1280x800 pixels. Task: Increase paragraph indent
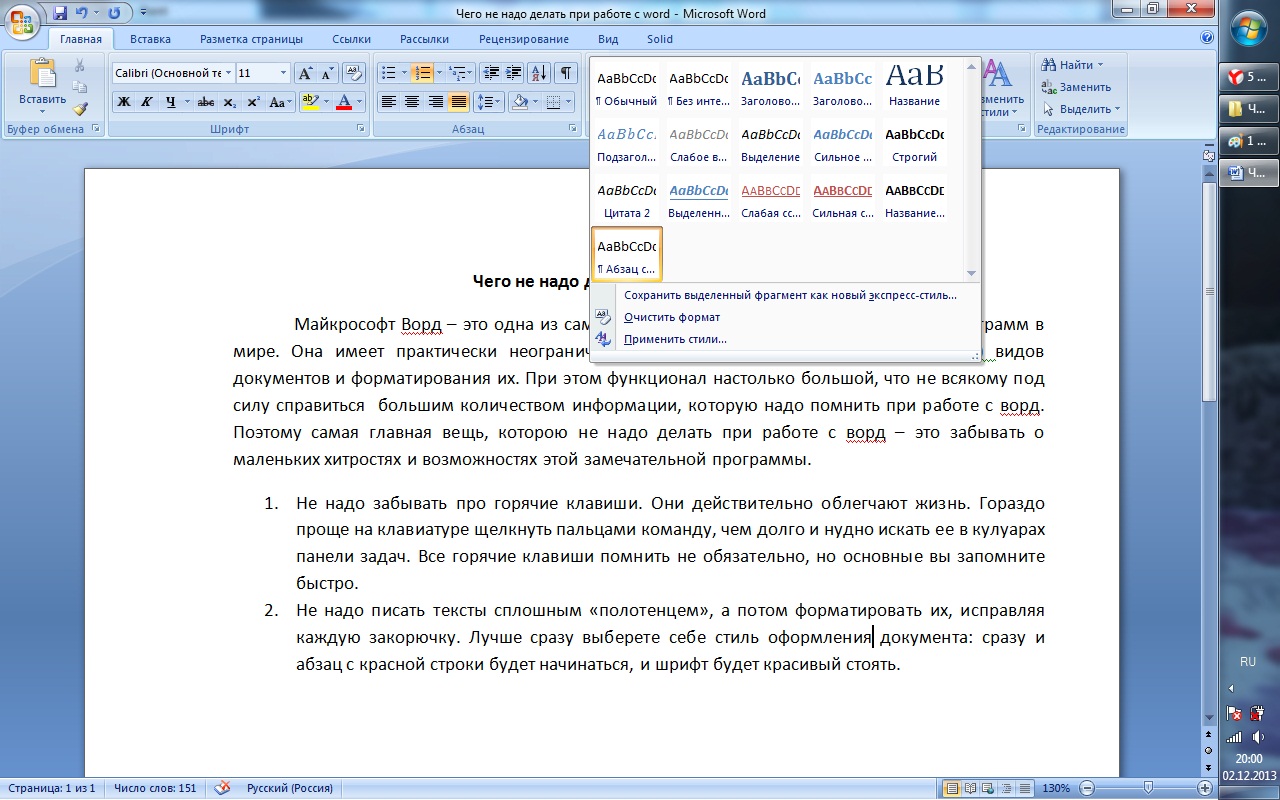(513, 73)
